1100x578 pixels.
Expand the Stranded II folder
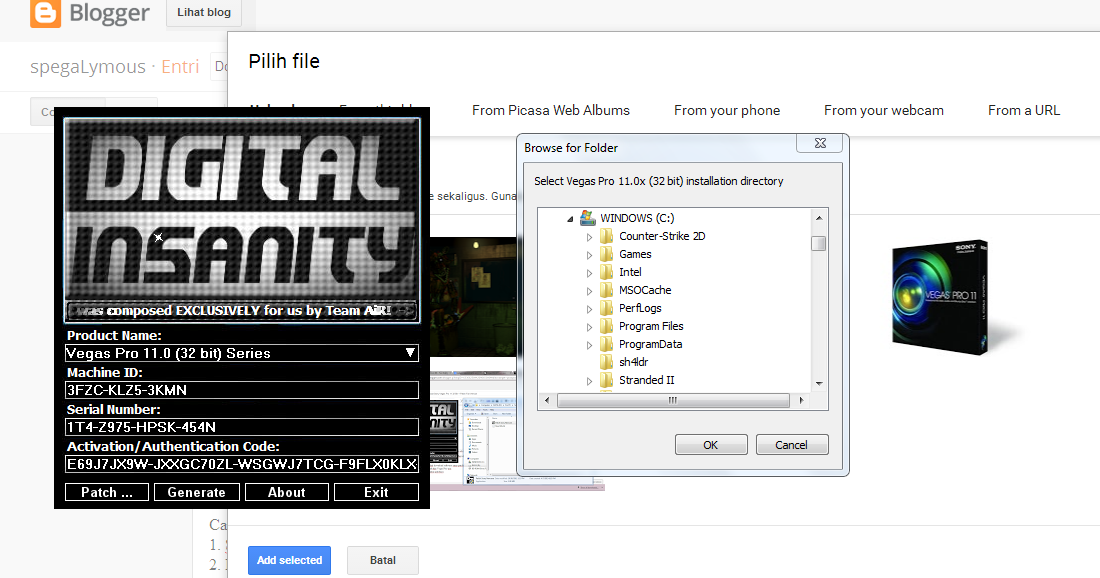589,381
